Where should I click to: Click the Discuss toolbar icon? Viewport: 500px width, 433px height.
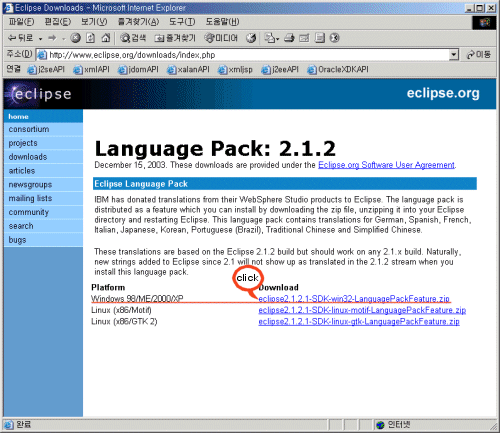pyautogui.click(x=320, y=38)
